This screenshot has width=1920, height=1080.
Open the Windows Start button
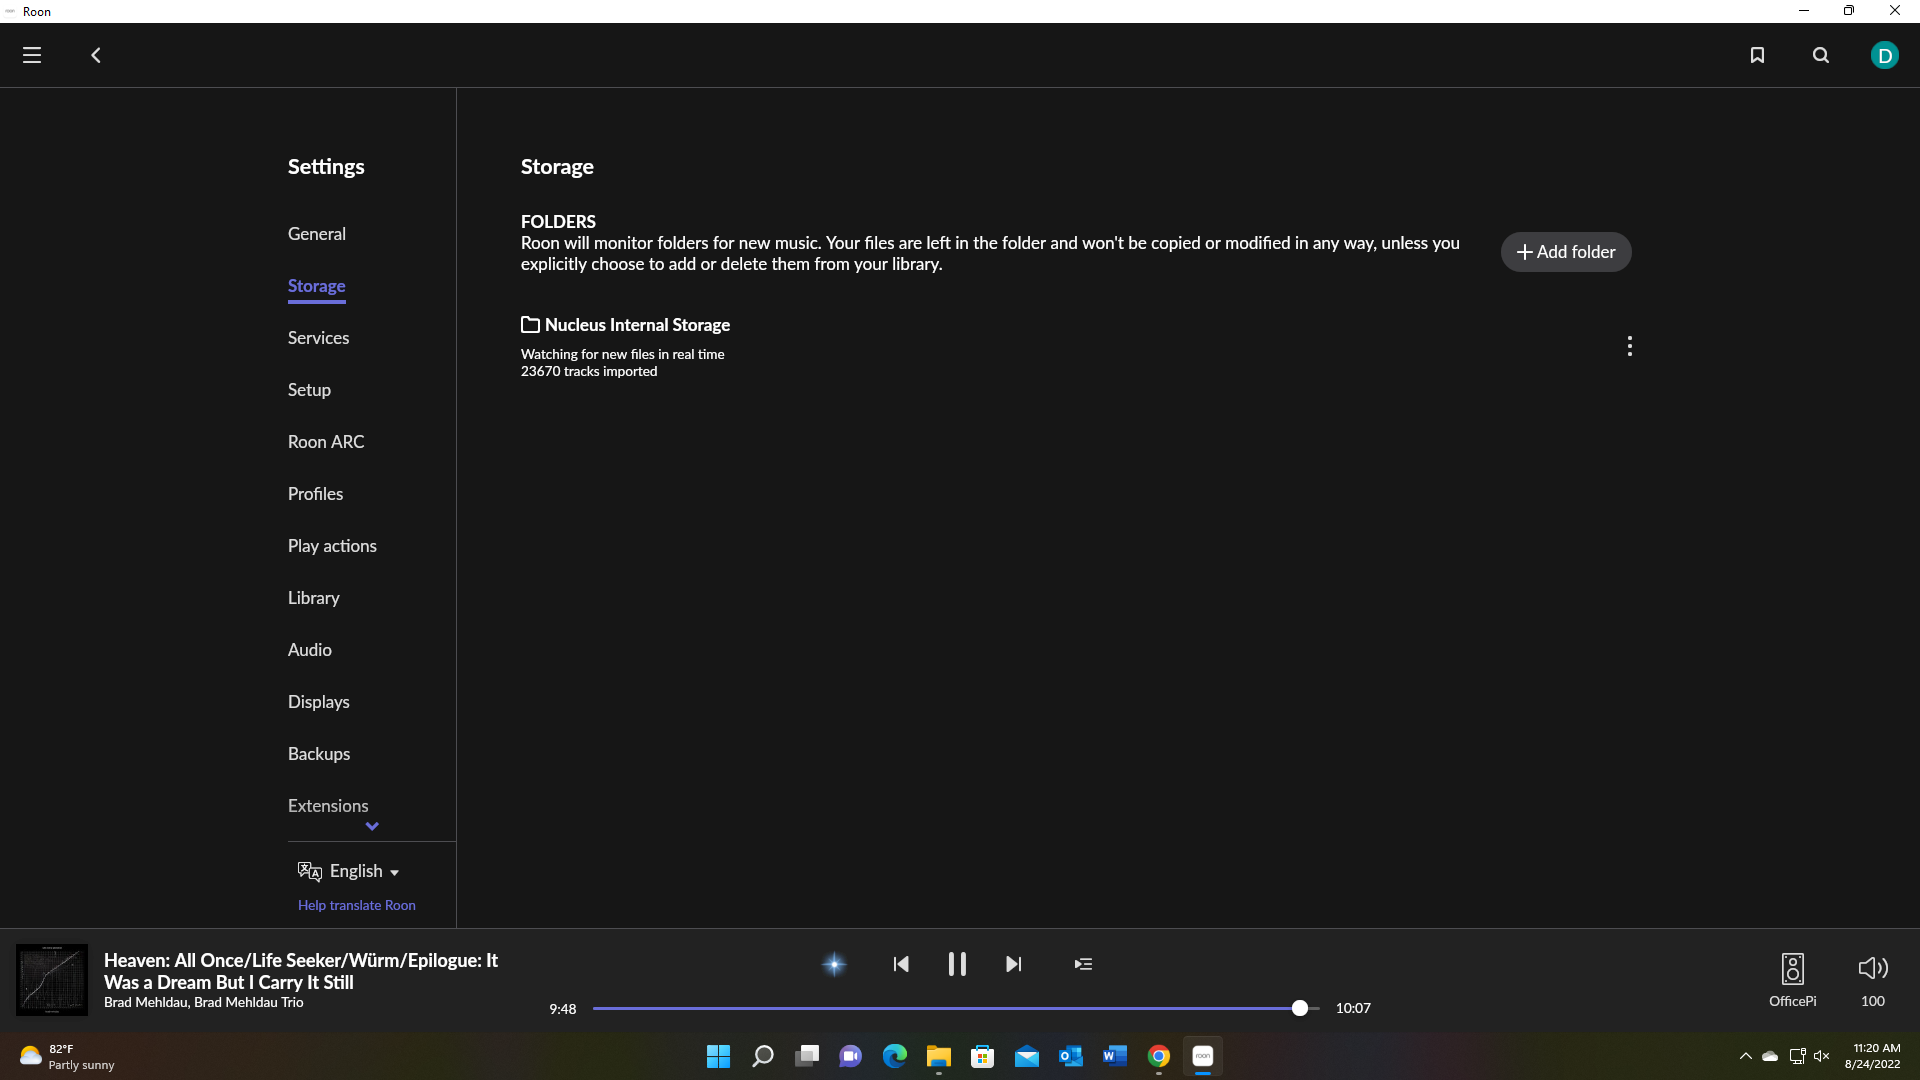click(x=718, y=1056)
